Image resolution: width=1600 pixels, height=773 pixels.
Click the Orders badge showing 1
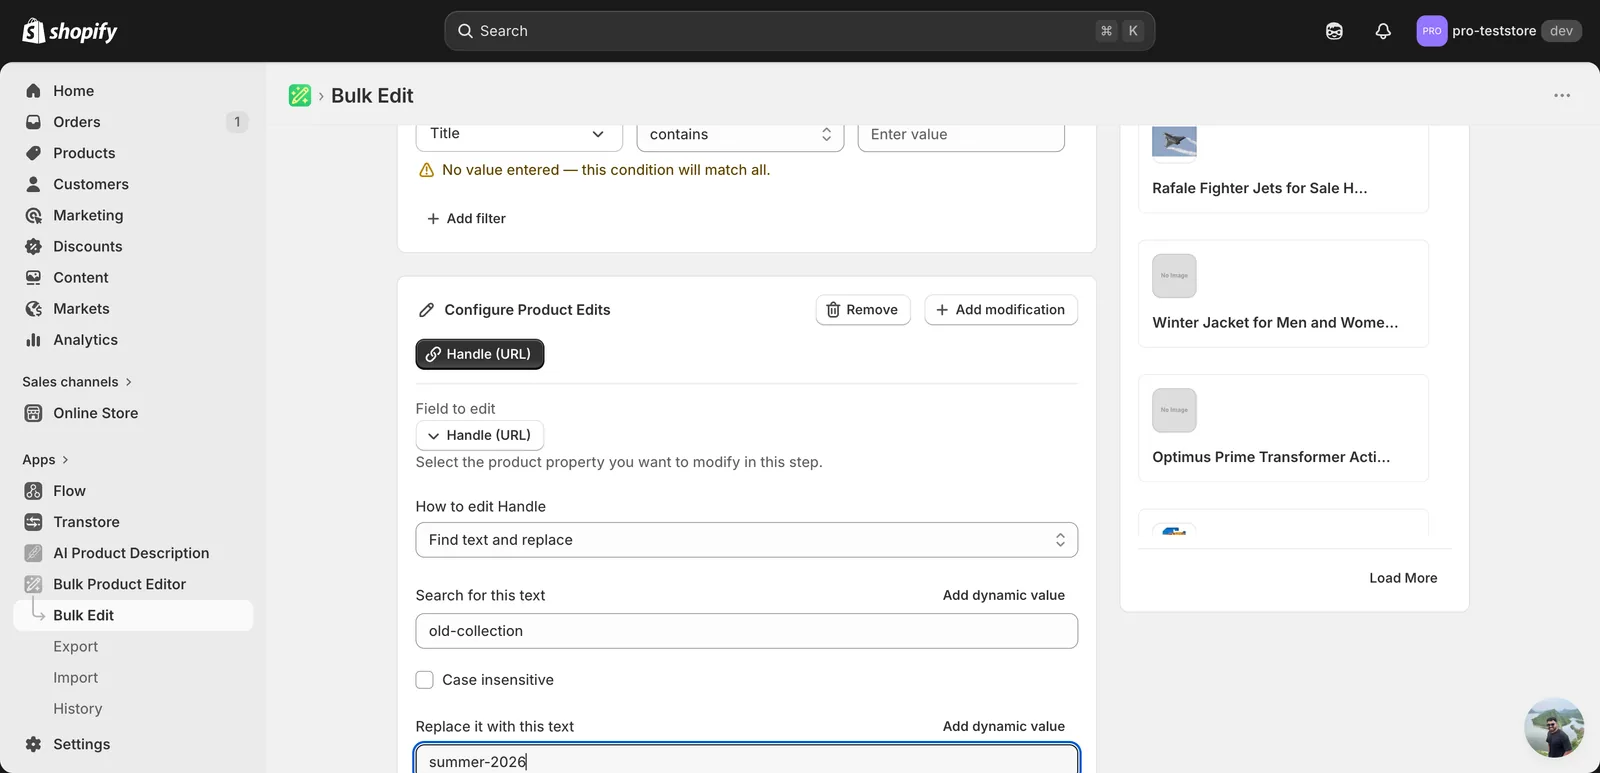[x=237, y=122]
